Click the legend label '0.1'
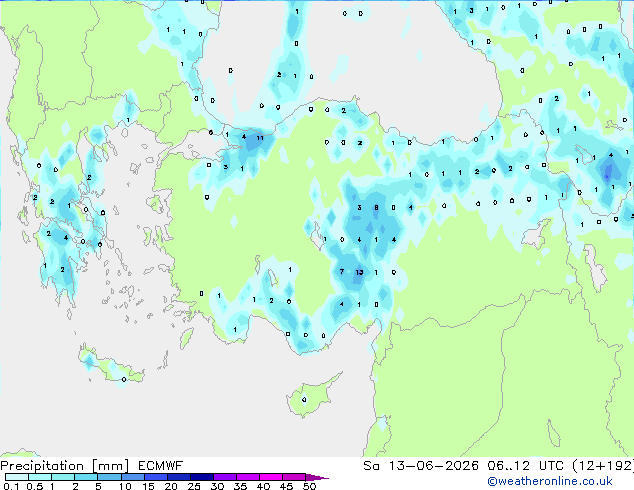The width and height of the screenshot is (634, 490). (11, 486)
